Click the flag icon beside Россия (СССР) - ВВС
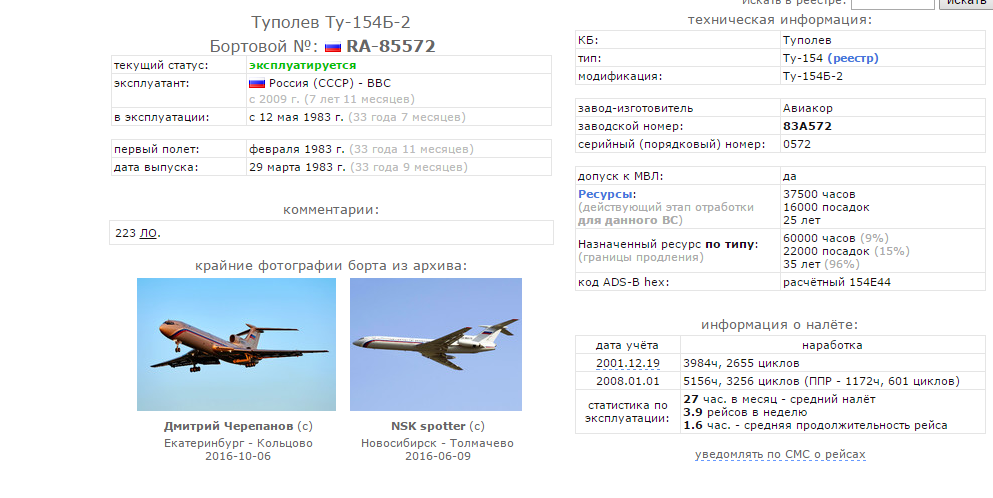This screenshot has height=498, width=993. [256, 83]
